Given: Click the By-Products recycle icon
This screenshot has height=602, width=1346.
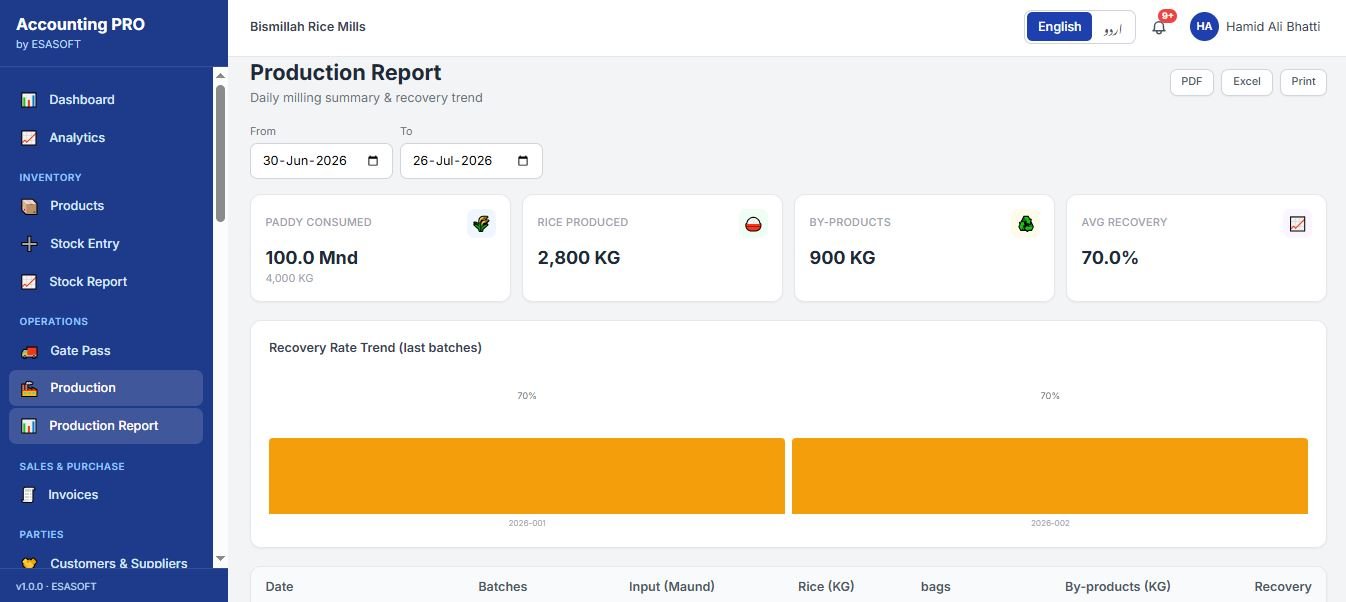Looking at the screenshot, I should (1025, 224).
